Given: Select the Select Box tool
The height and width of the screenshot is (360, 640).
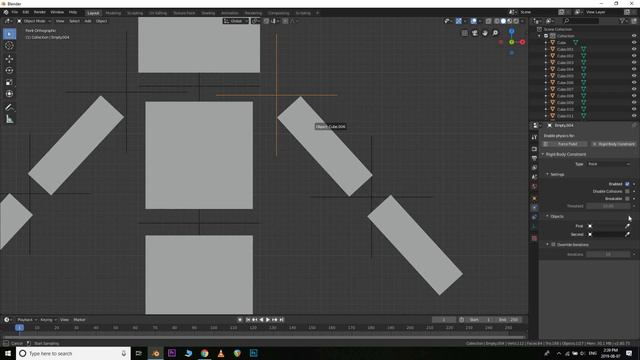Looking at the screenshot, I should tap(9, 34).
